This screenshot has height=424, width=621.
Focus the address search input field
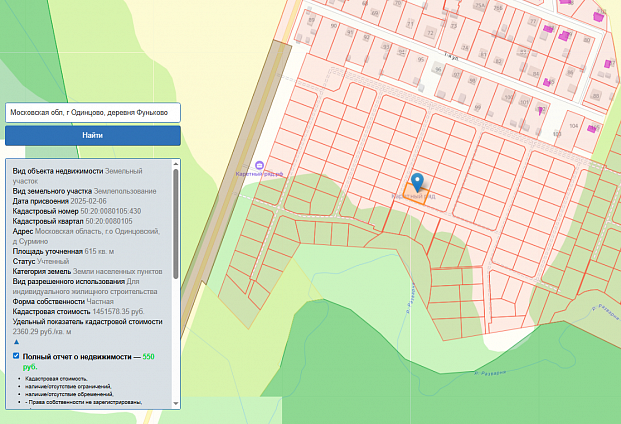[x=93, y=112]
